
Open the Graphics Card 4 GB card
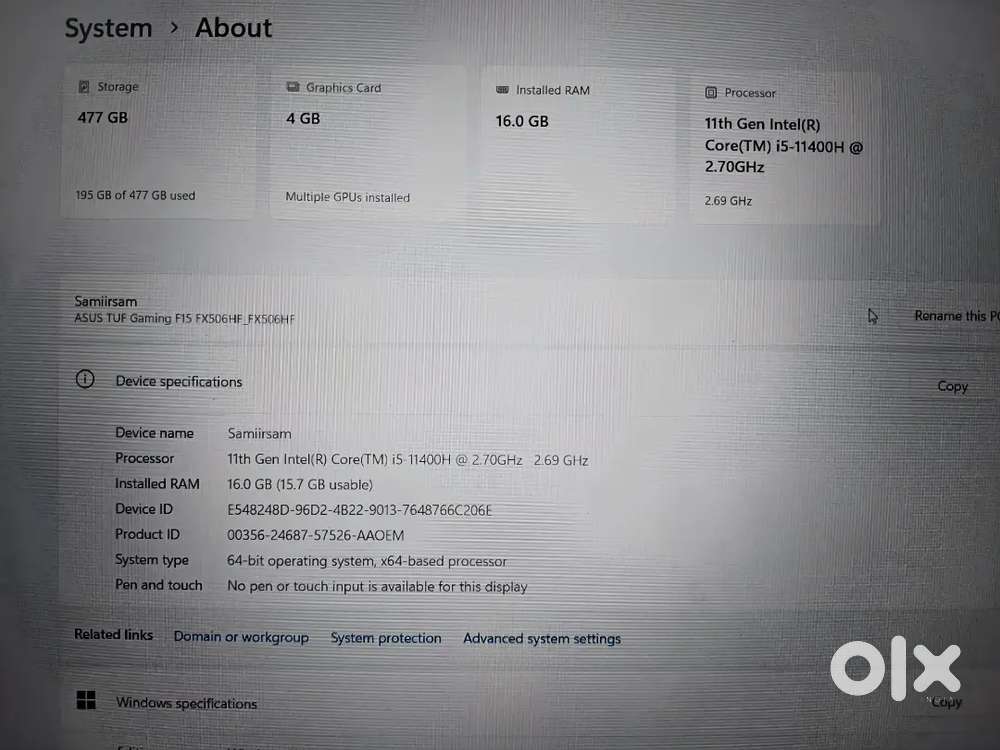click(x=368, y=143)
